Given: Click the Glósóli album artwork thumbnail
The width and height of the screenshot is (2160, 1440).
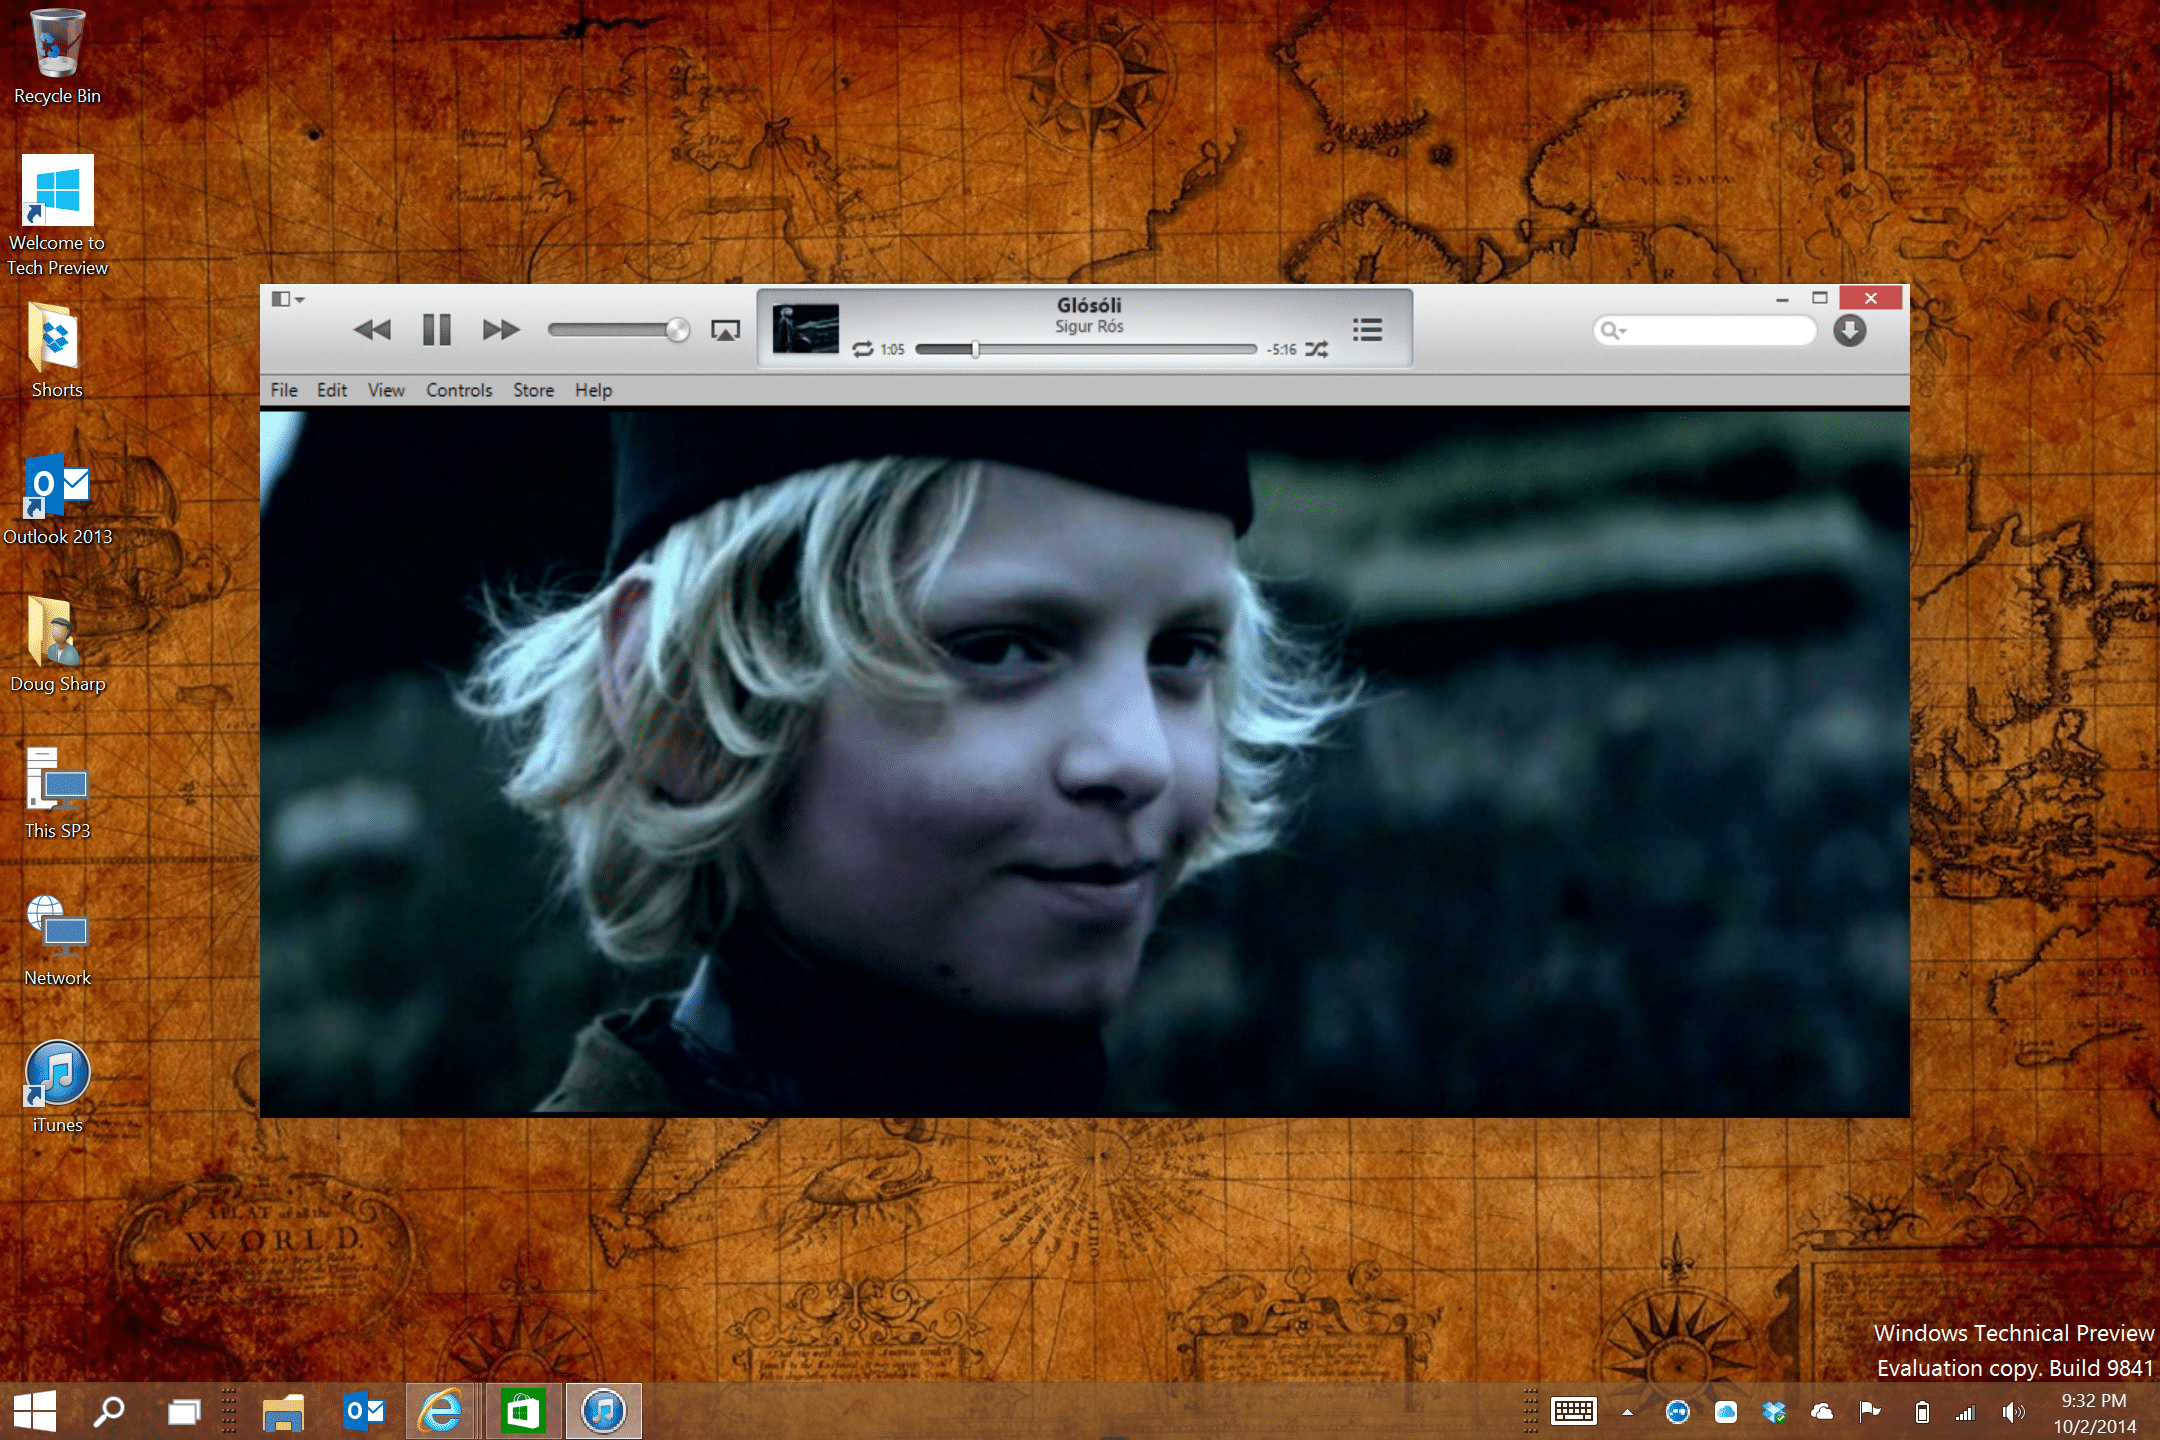Looking at the screenshot, I should point(806,329).
